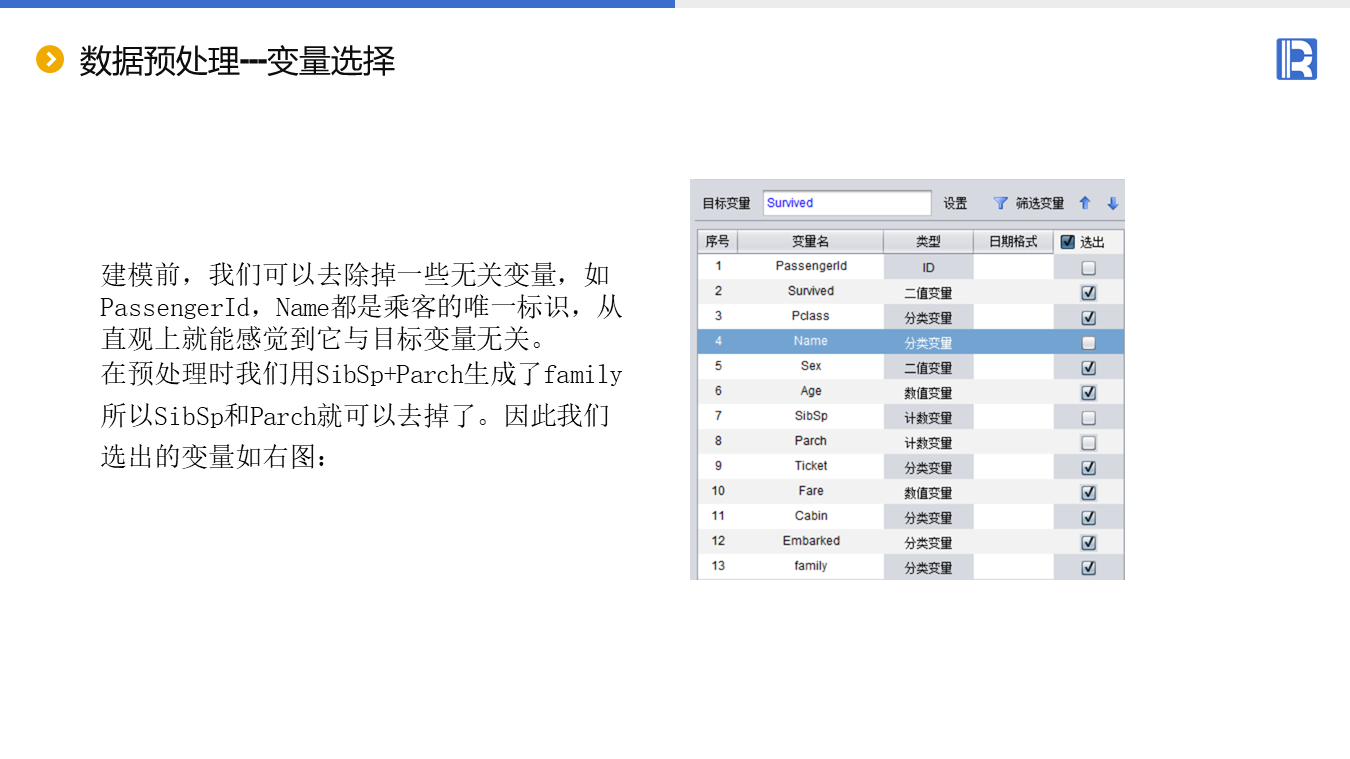Click row number 1 in the table

click(718, 267)
